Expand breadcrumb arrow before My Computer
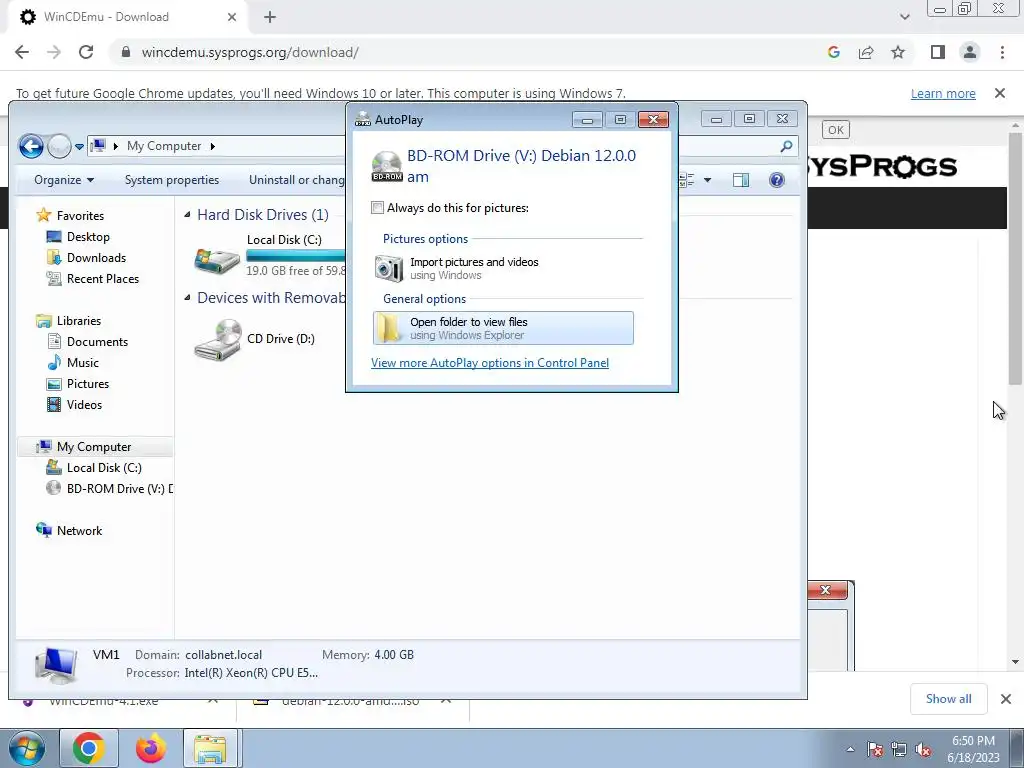The height and width of the screenshot is (768, 1024). pyautogui.click(x=116, y=146)
